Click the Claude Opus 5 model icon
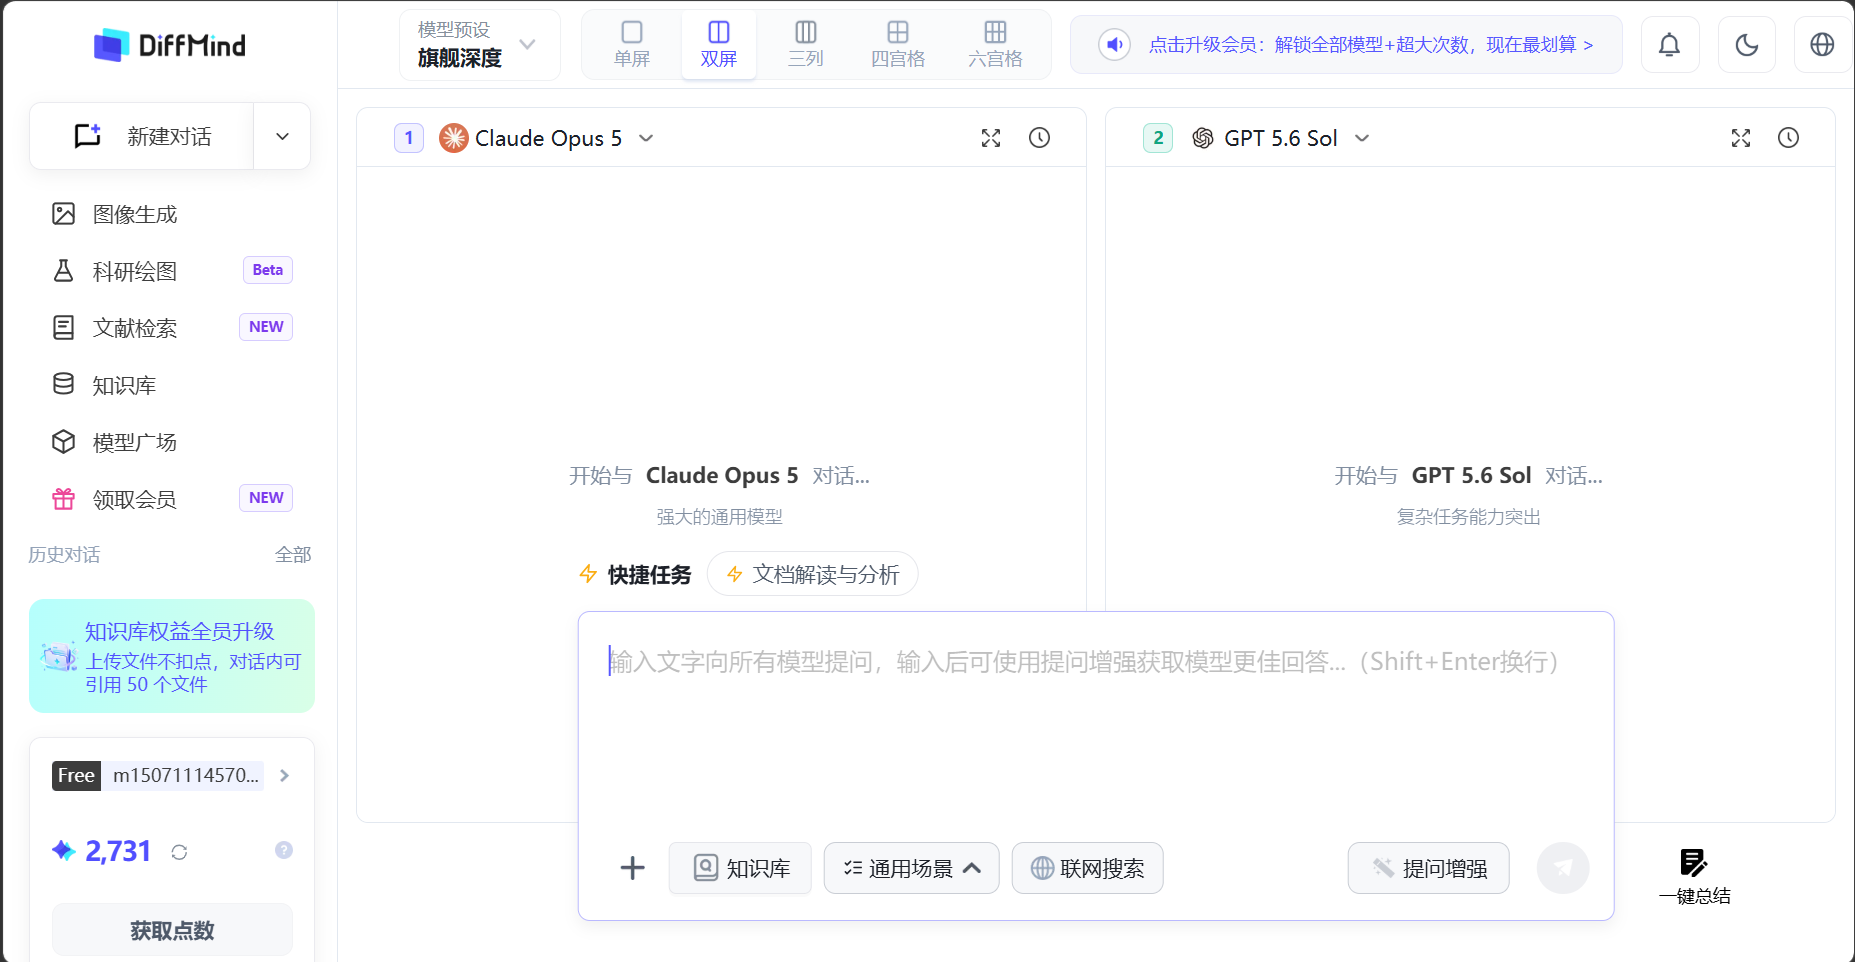 pos(454,138)
